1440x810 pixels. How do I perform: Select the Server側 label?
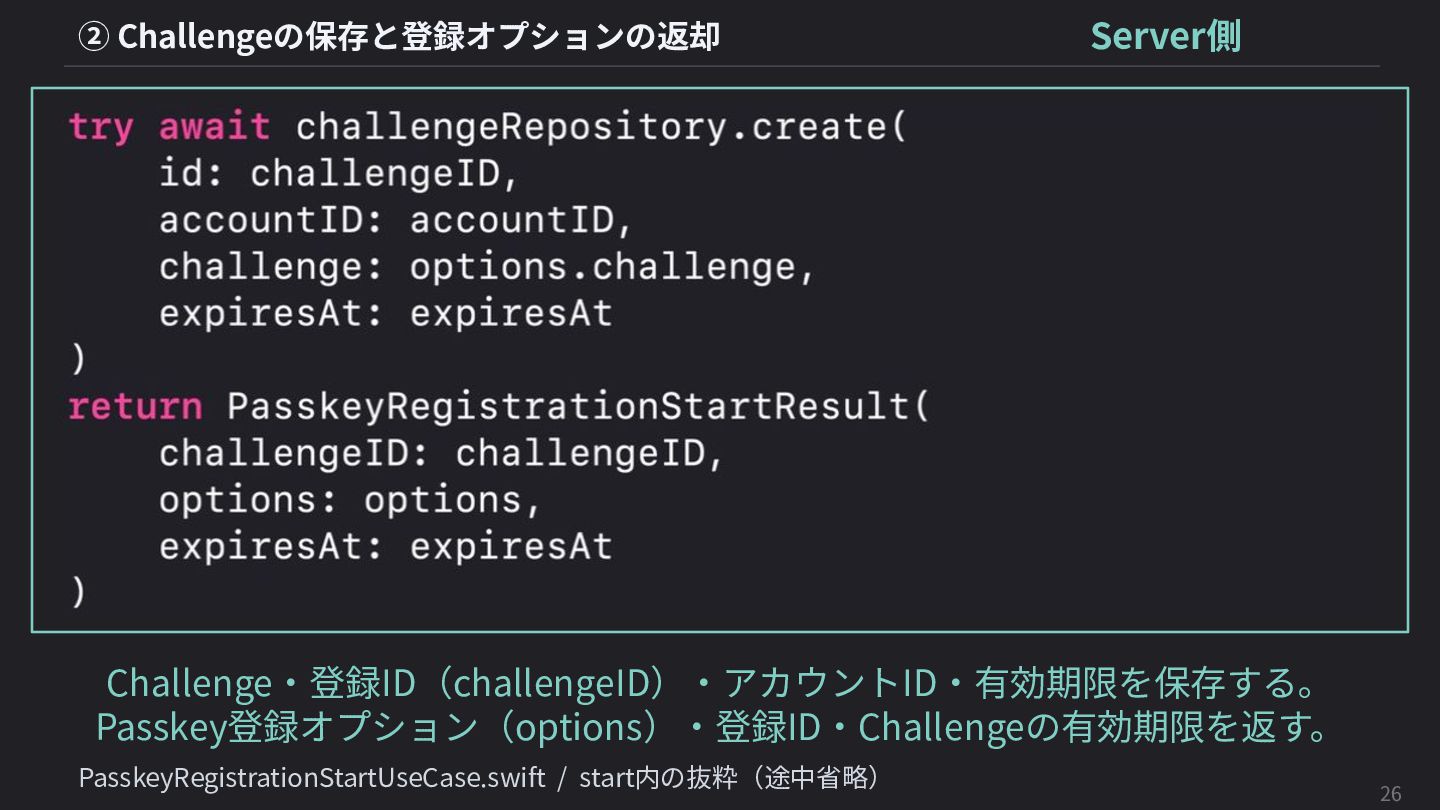(1166, 36)
